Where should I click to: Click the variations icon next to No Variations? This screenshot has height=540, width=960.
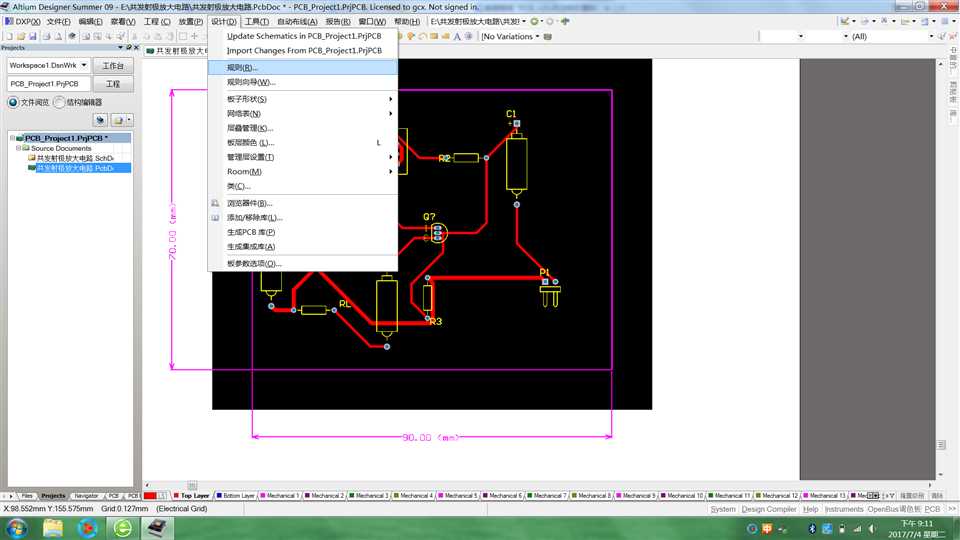coord(548,37)
